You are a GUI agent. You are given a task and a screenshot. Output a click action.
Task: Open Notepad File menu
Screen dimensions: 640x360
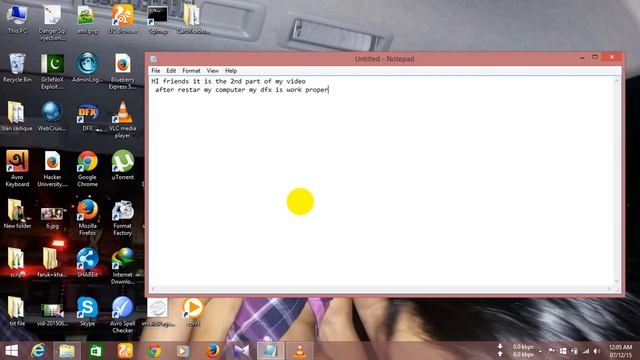point(156,71)
